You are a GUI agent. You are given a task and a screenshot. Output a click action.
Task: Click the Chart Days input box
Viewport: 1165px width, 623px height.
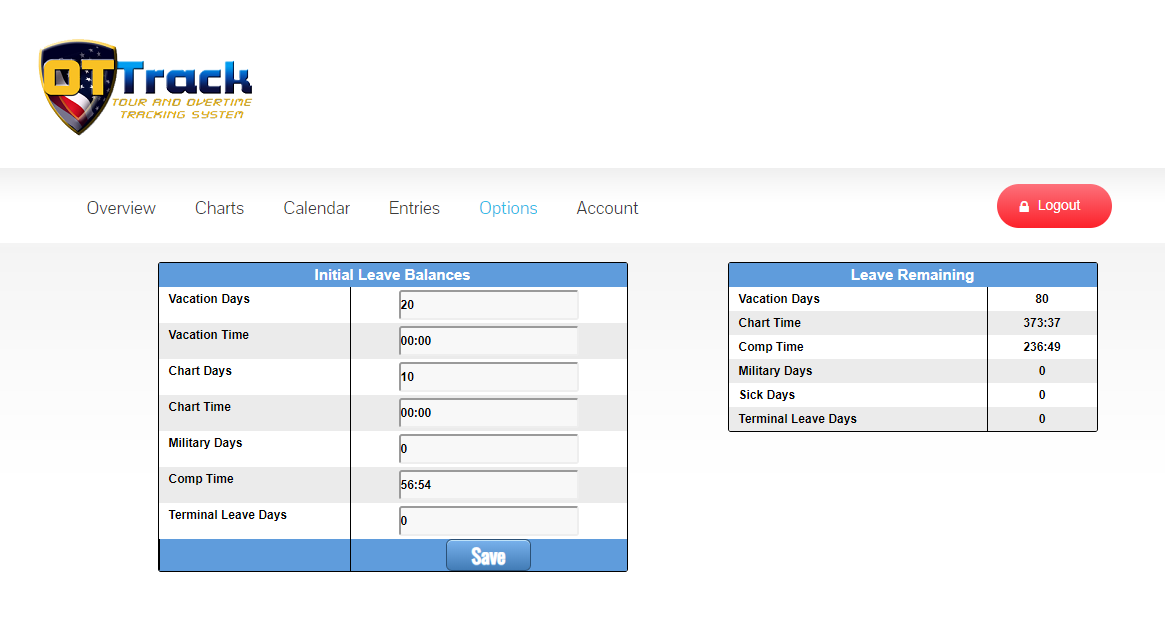[488, 377]
